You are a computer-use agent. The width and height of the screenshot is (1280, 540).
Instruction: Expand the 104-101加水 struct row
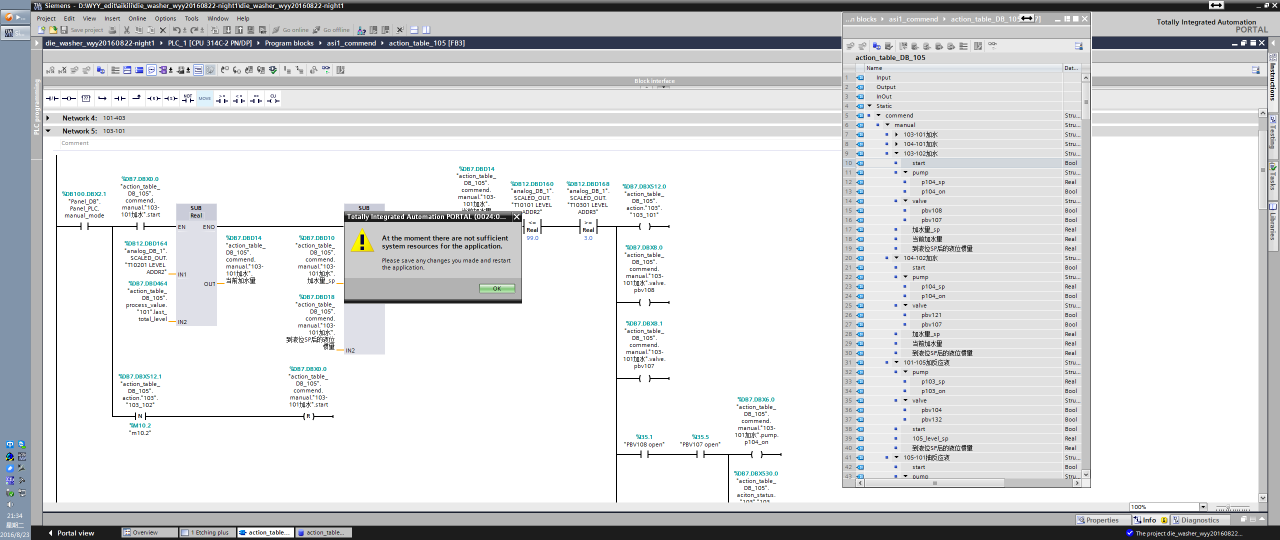click(897, 144)
